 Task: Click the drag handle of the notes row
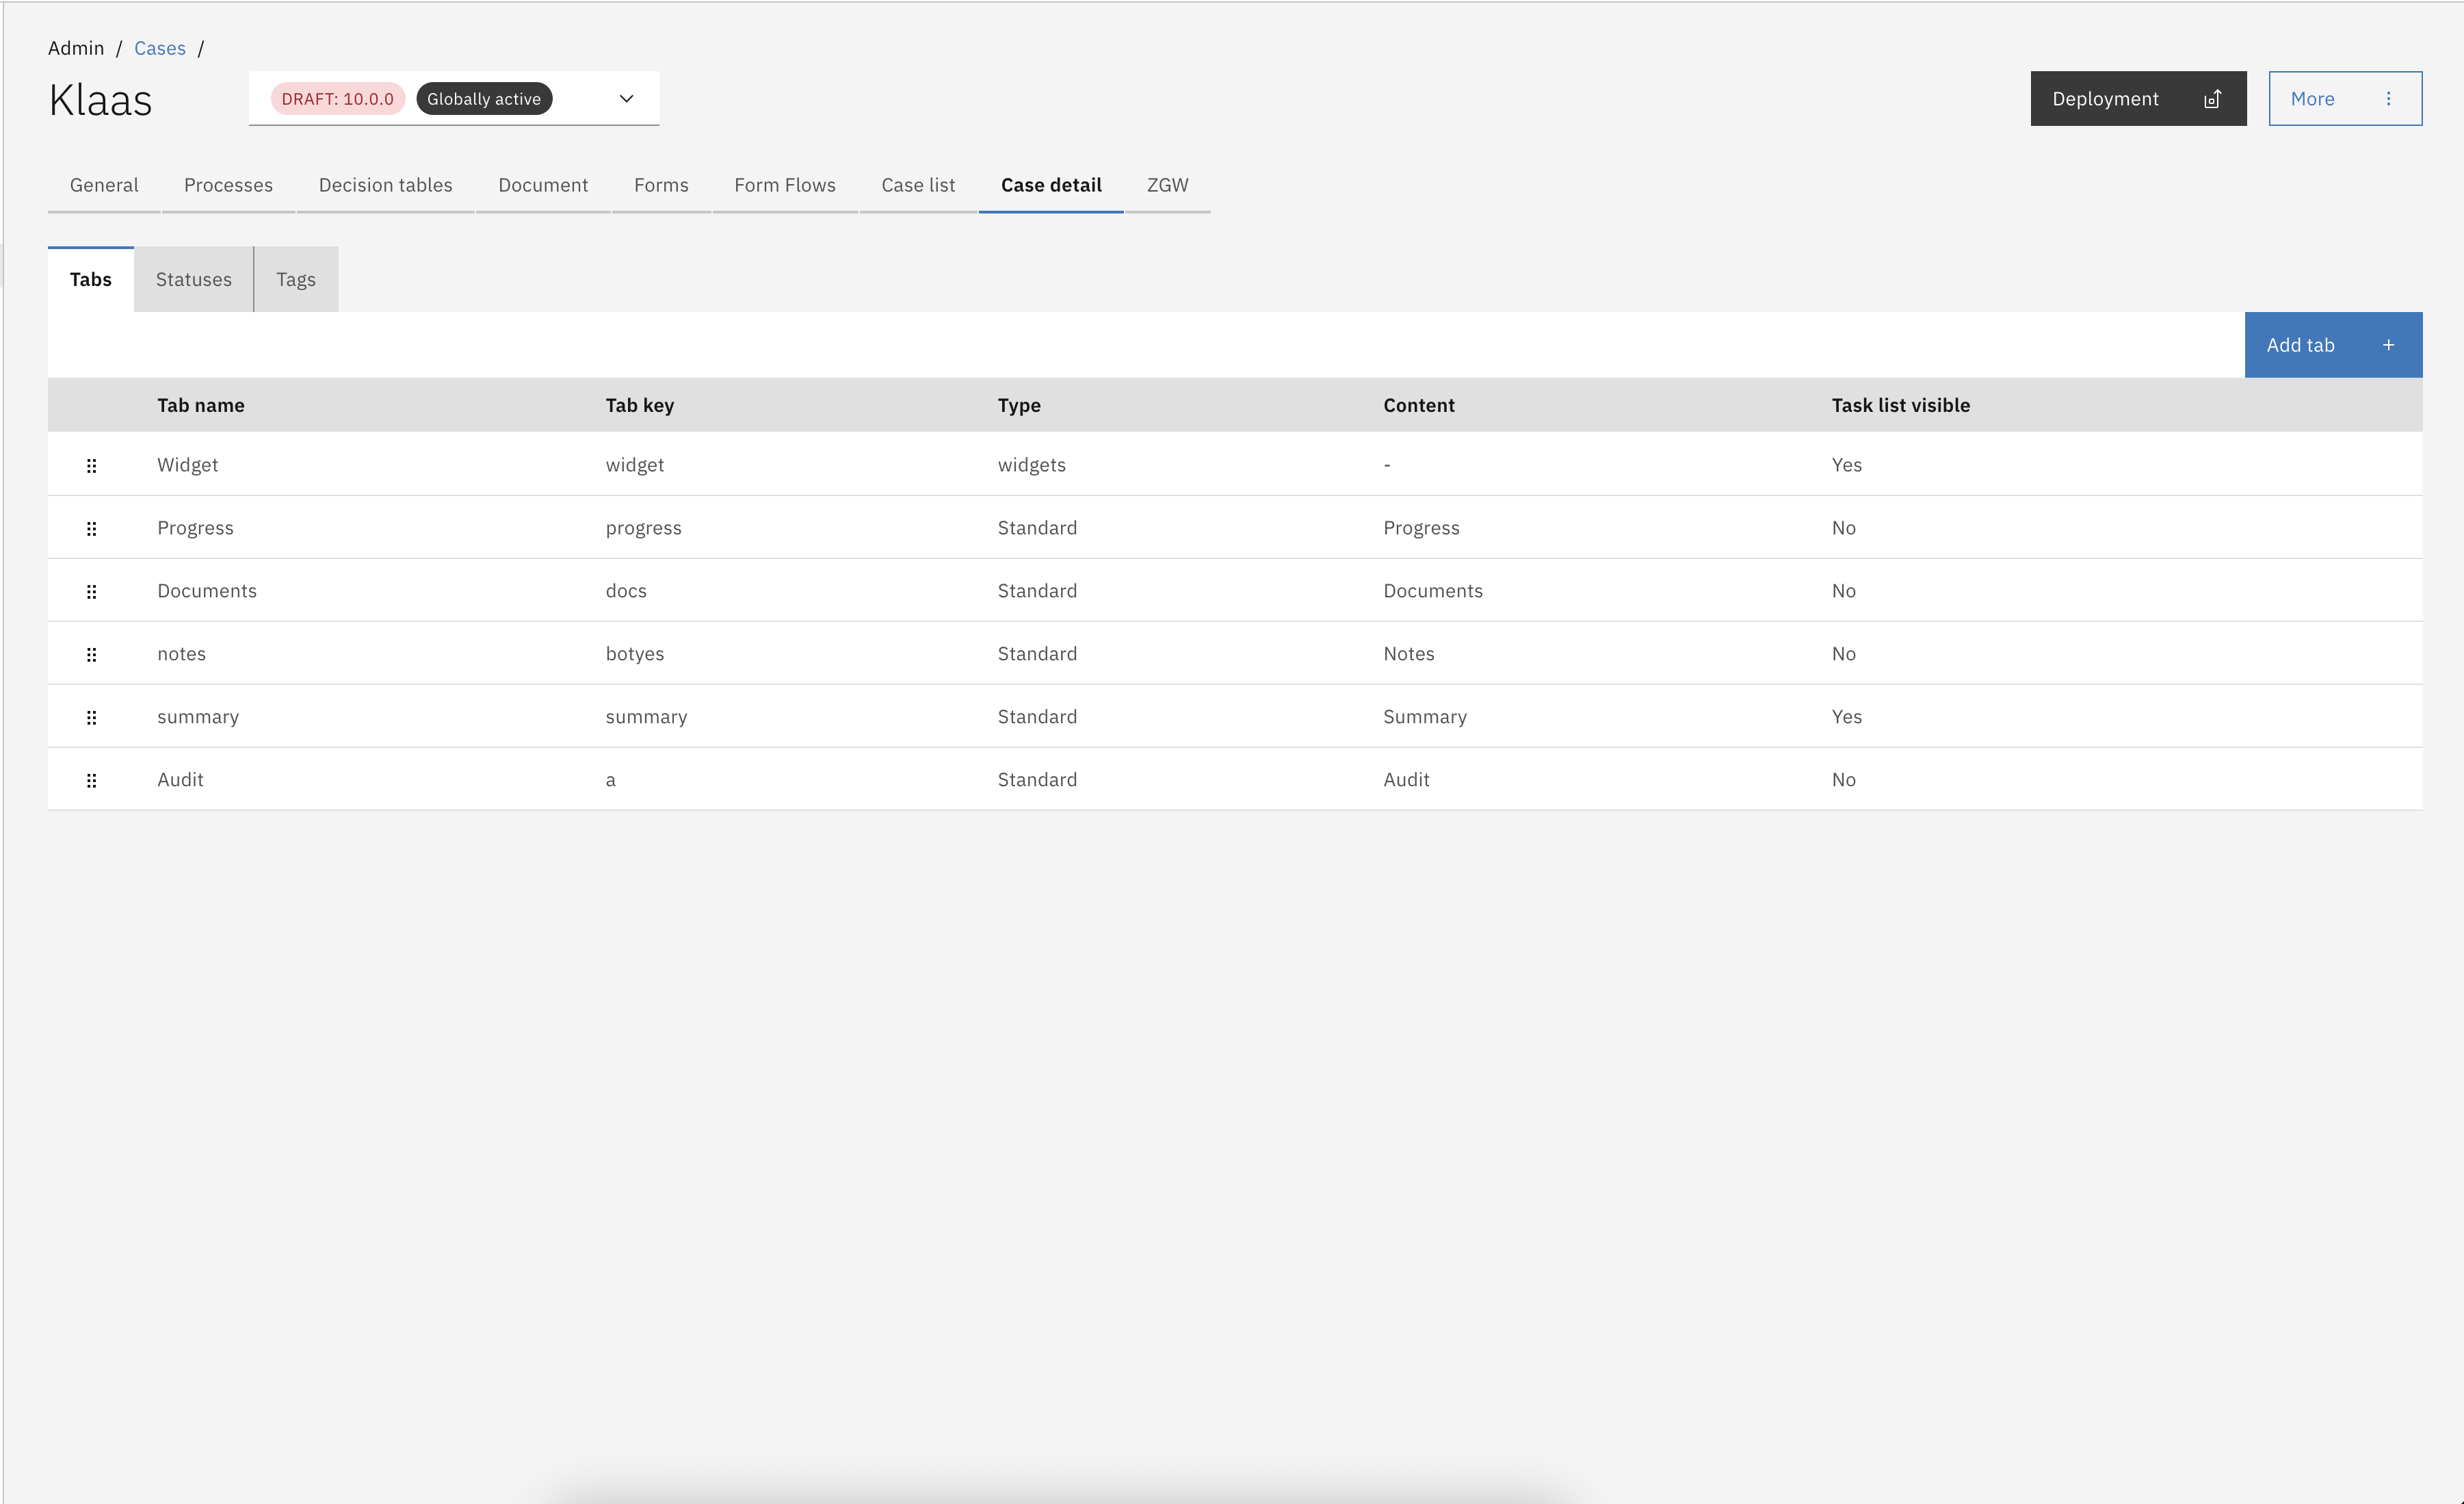91,654
